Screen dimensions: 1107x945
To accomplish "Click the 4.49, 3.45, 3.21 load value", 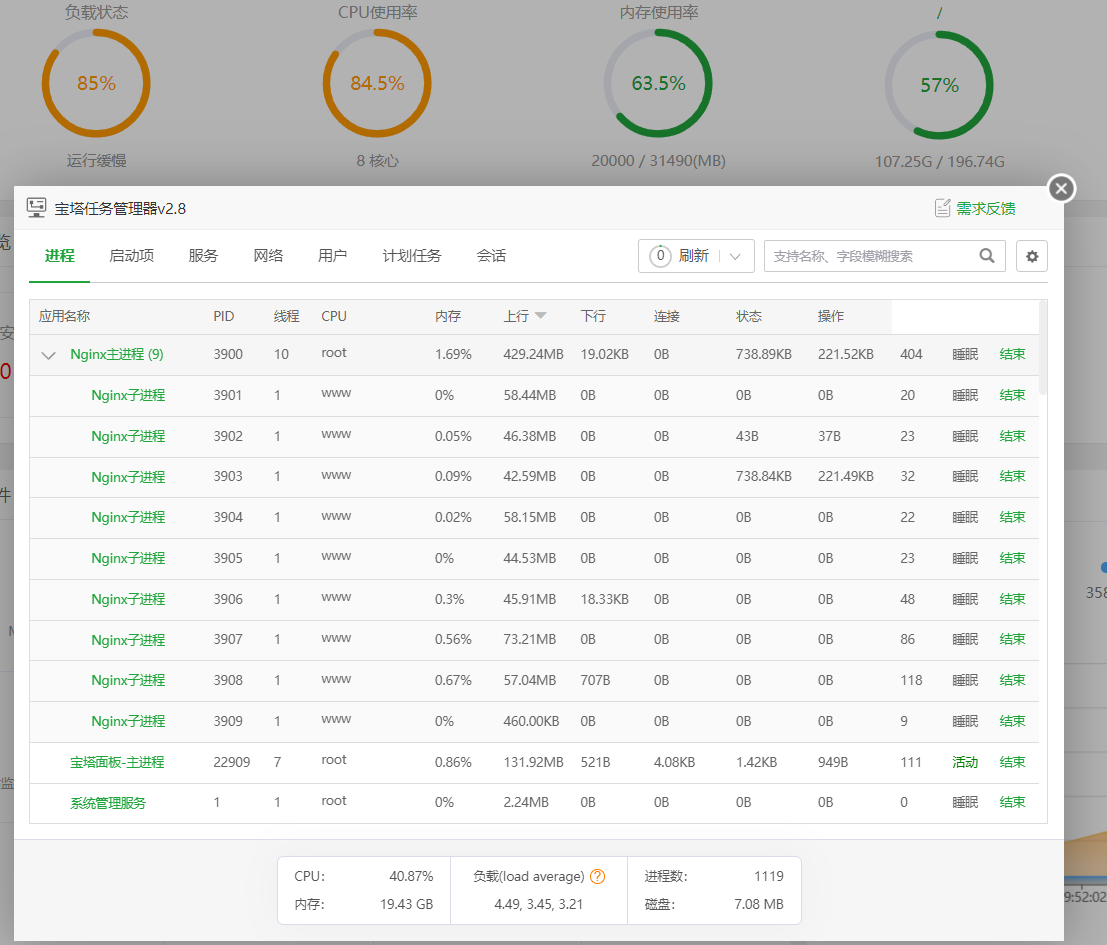I will coord(538,904).
